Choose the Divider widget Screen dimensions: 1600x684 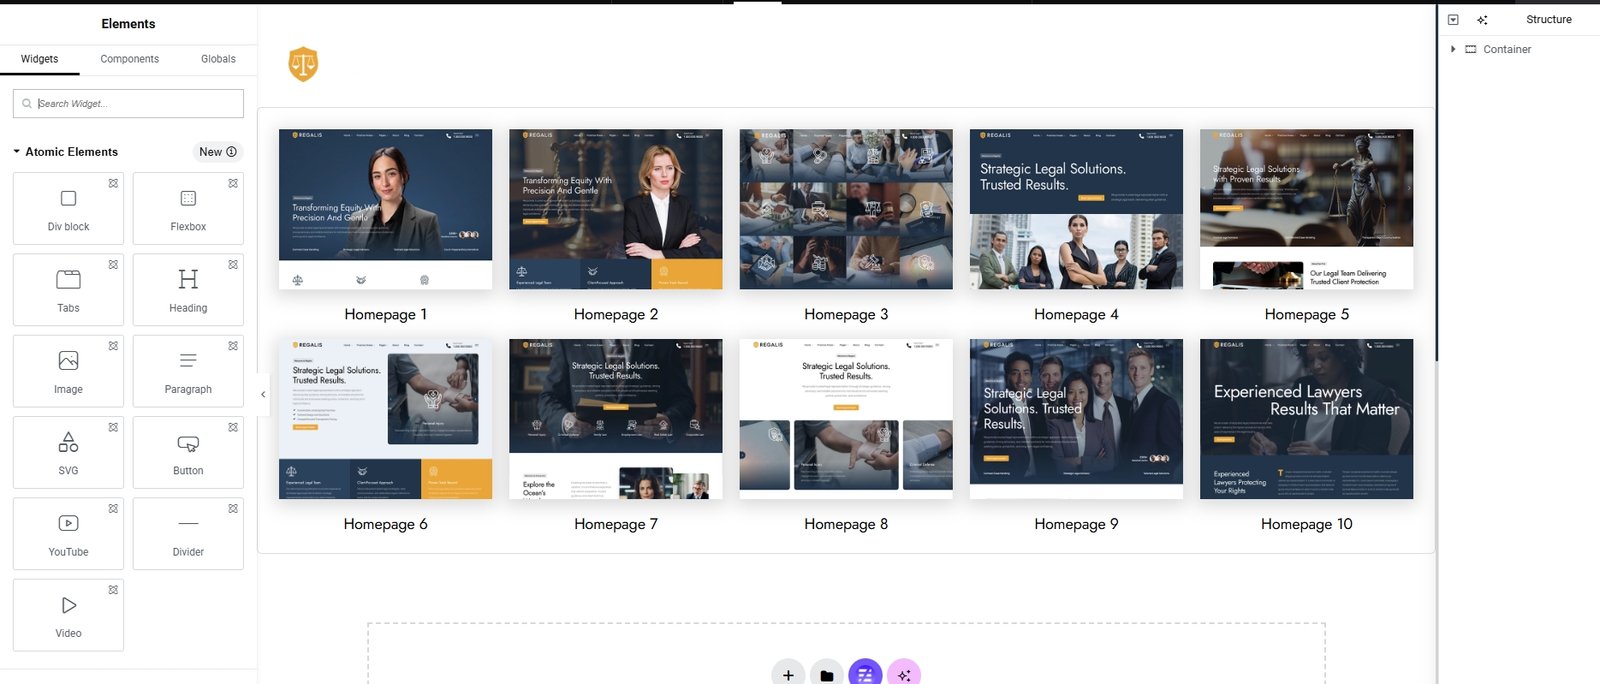coord(188,533)
